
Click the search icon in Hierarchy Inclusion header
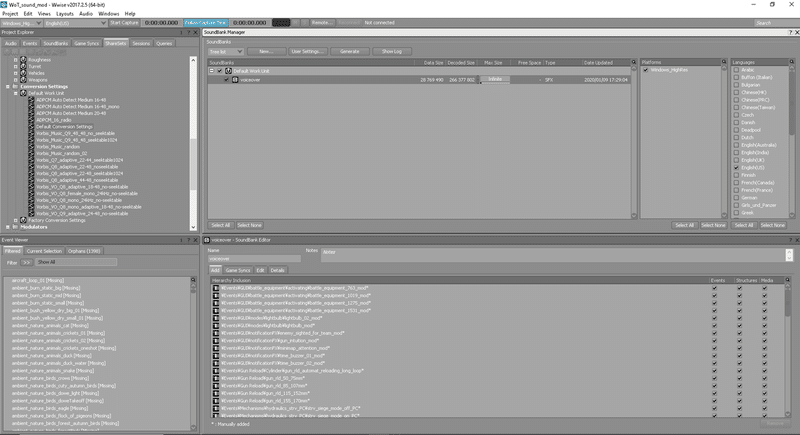click(788, 280)
